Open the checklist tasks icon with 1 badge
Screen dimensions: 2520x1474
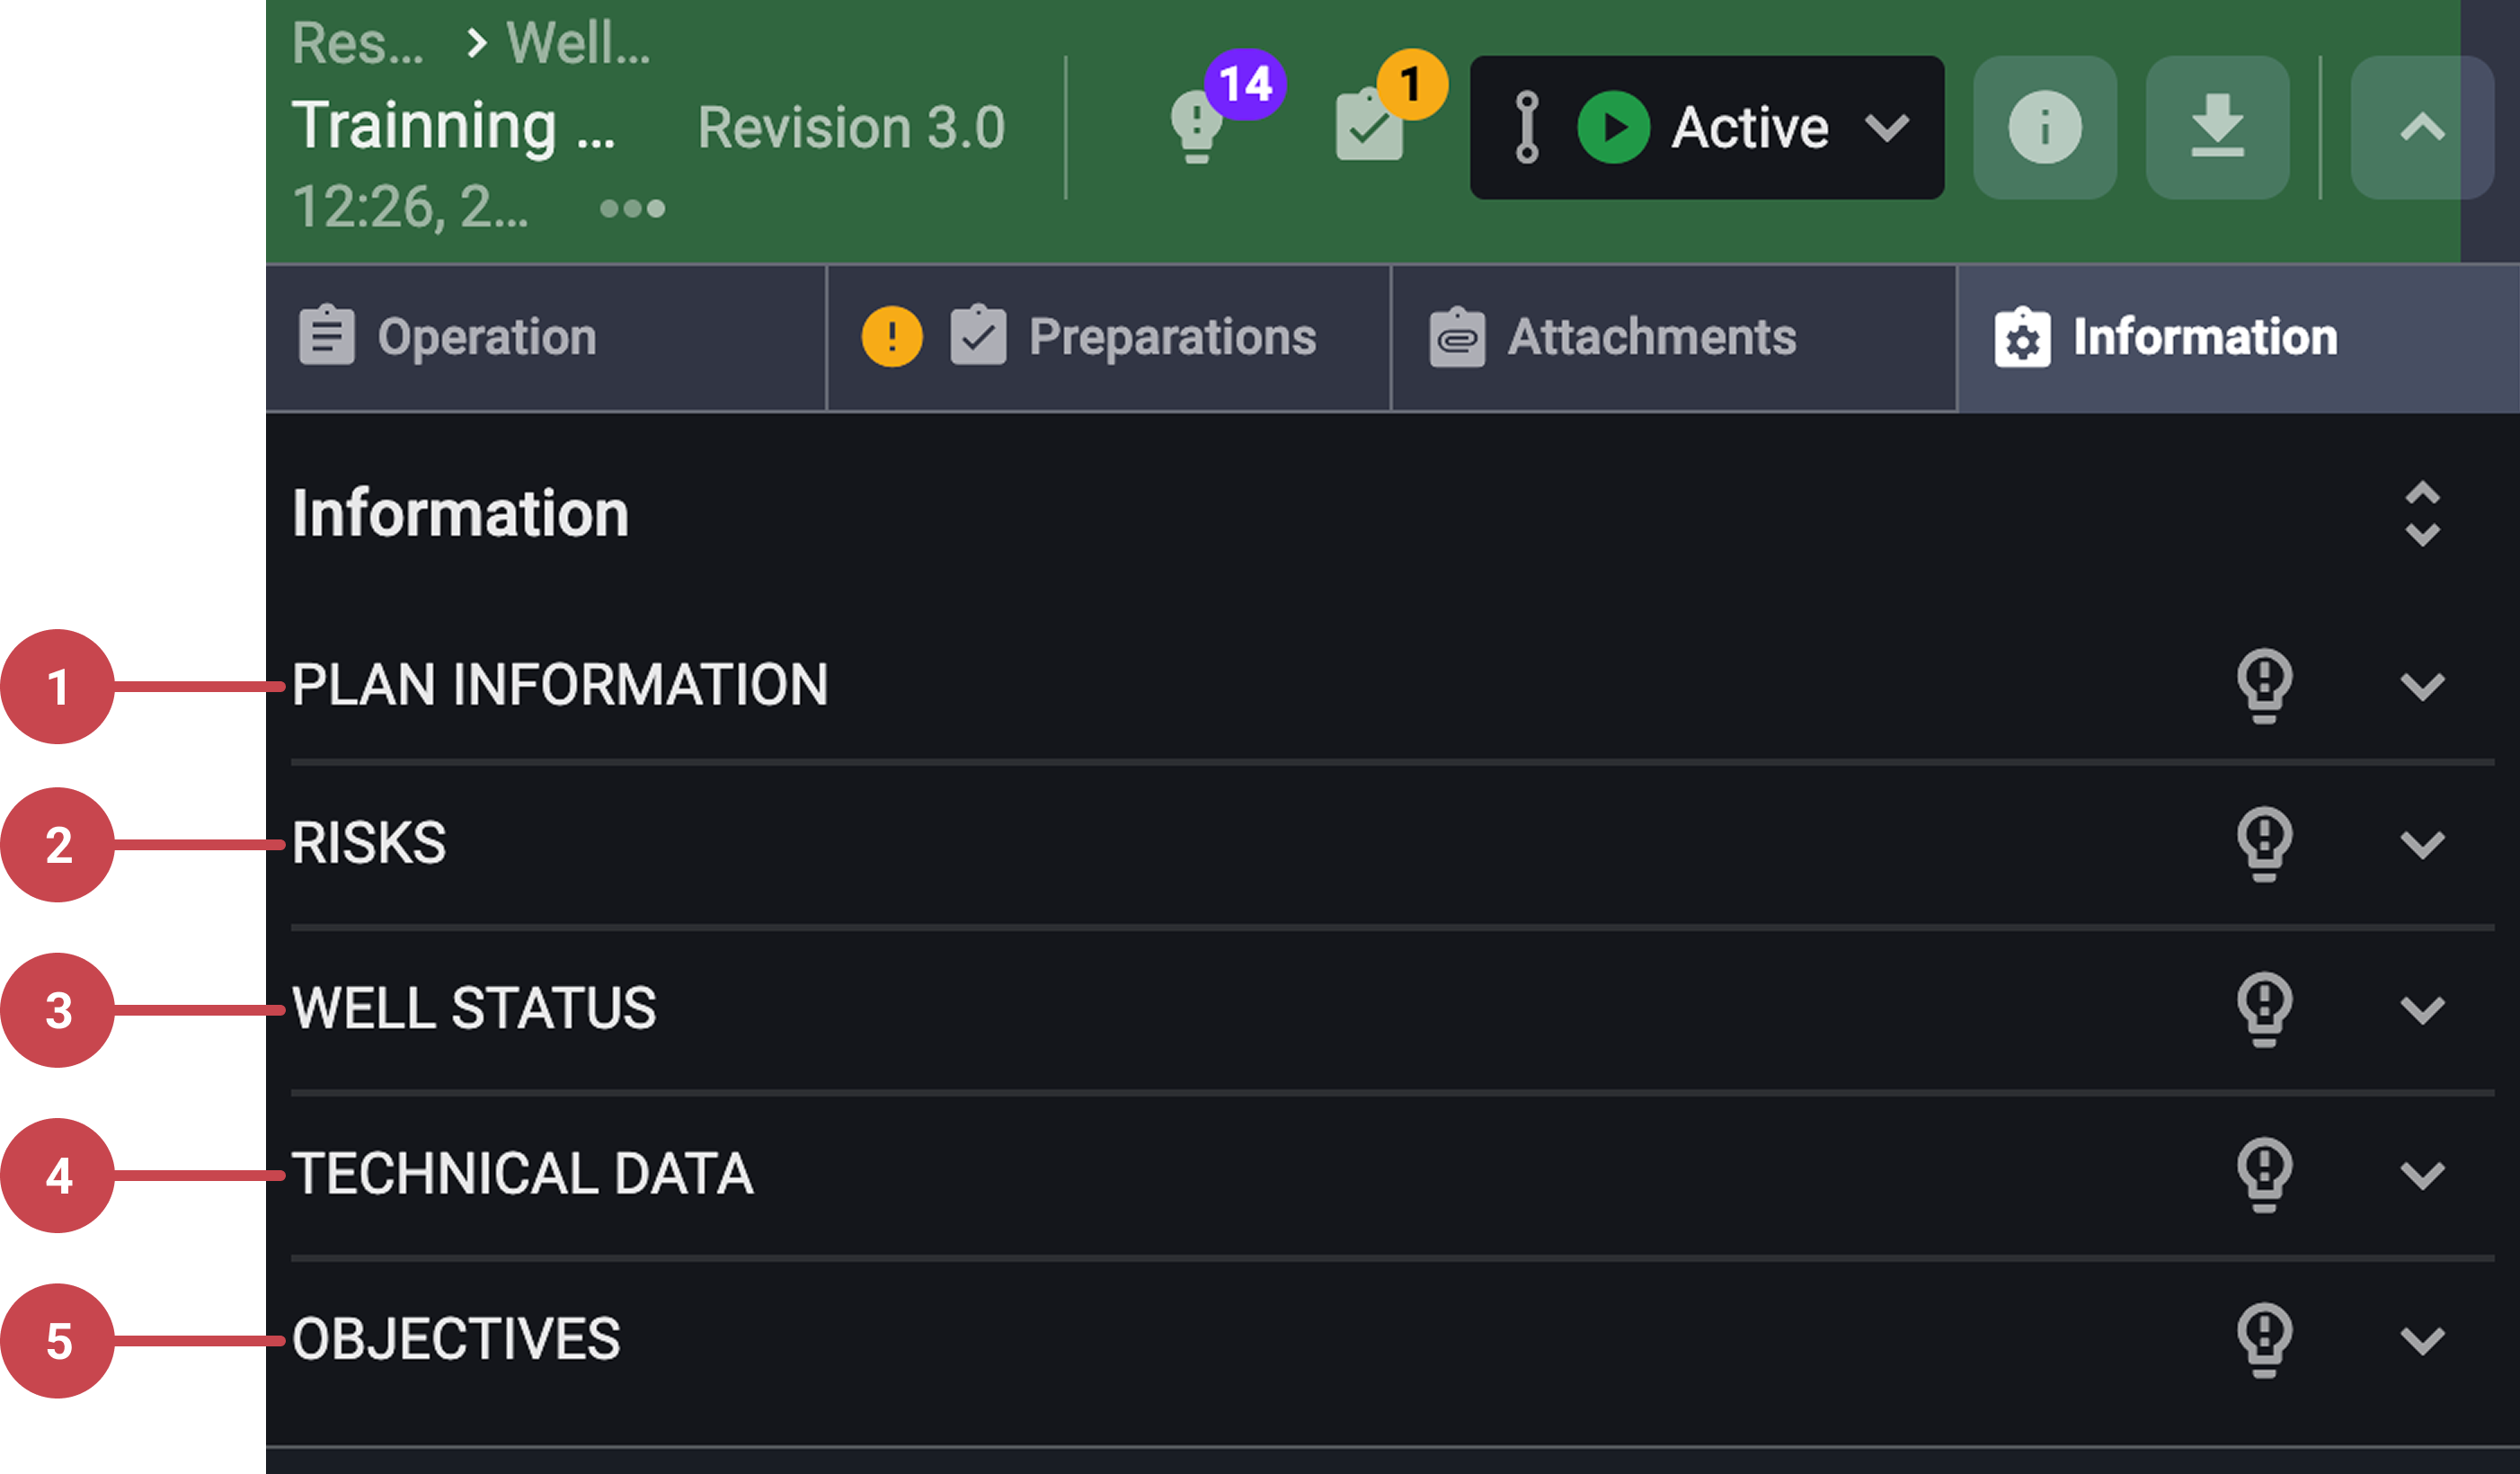coord(1370,126)
